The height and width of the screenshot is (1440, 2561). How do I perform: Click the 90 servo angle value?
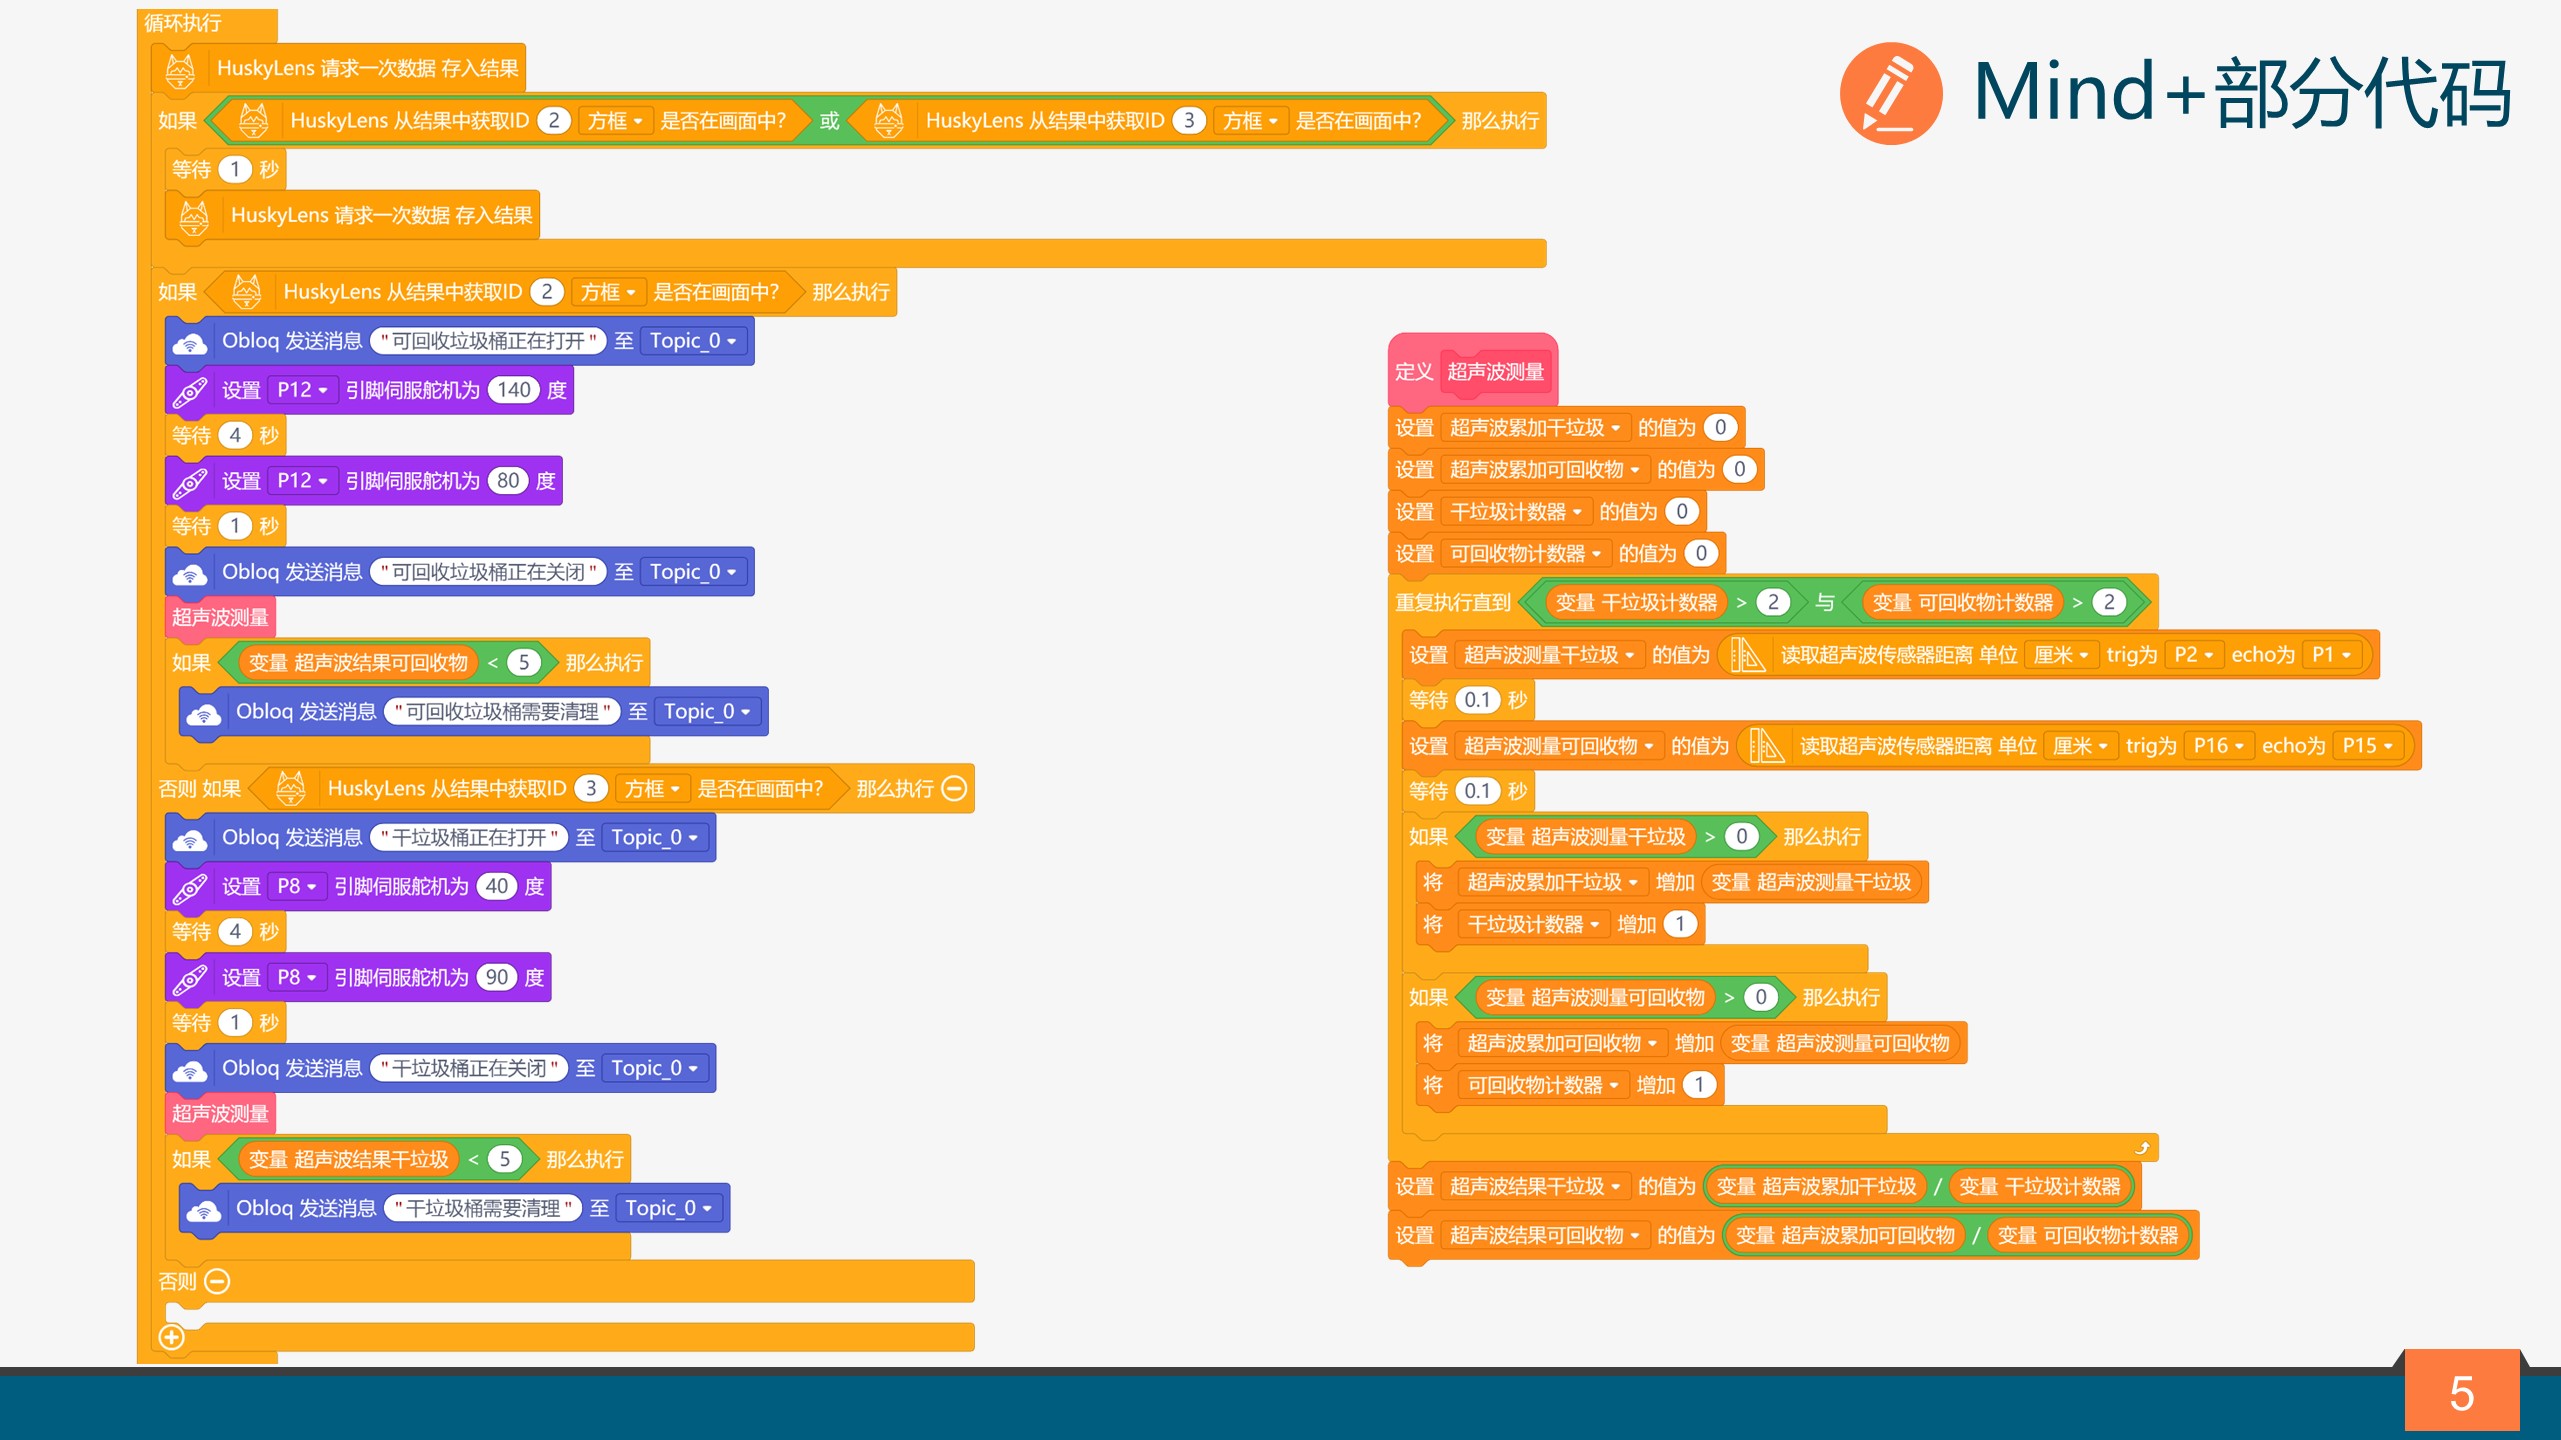[x=497, y=978]
